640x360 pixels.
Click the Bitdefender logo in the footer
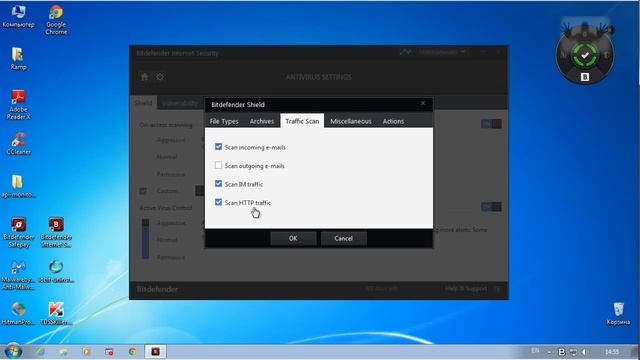(157, 289)
